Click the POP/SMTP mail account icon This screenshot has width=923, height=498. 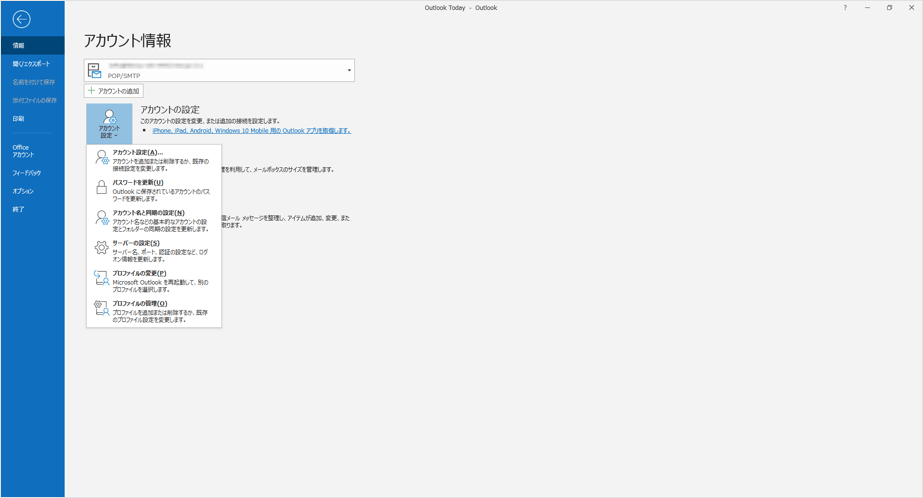95,70
